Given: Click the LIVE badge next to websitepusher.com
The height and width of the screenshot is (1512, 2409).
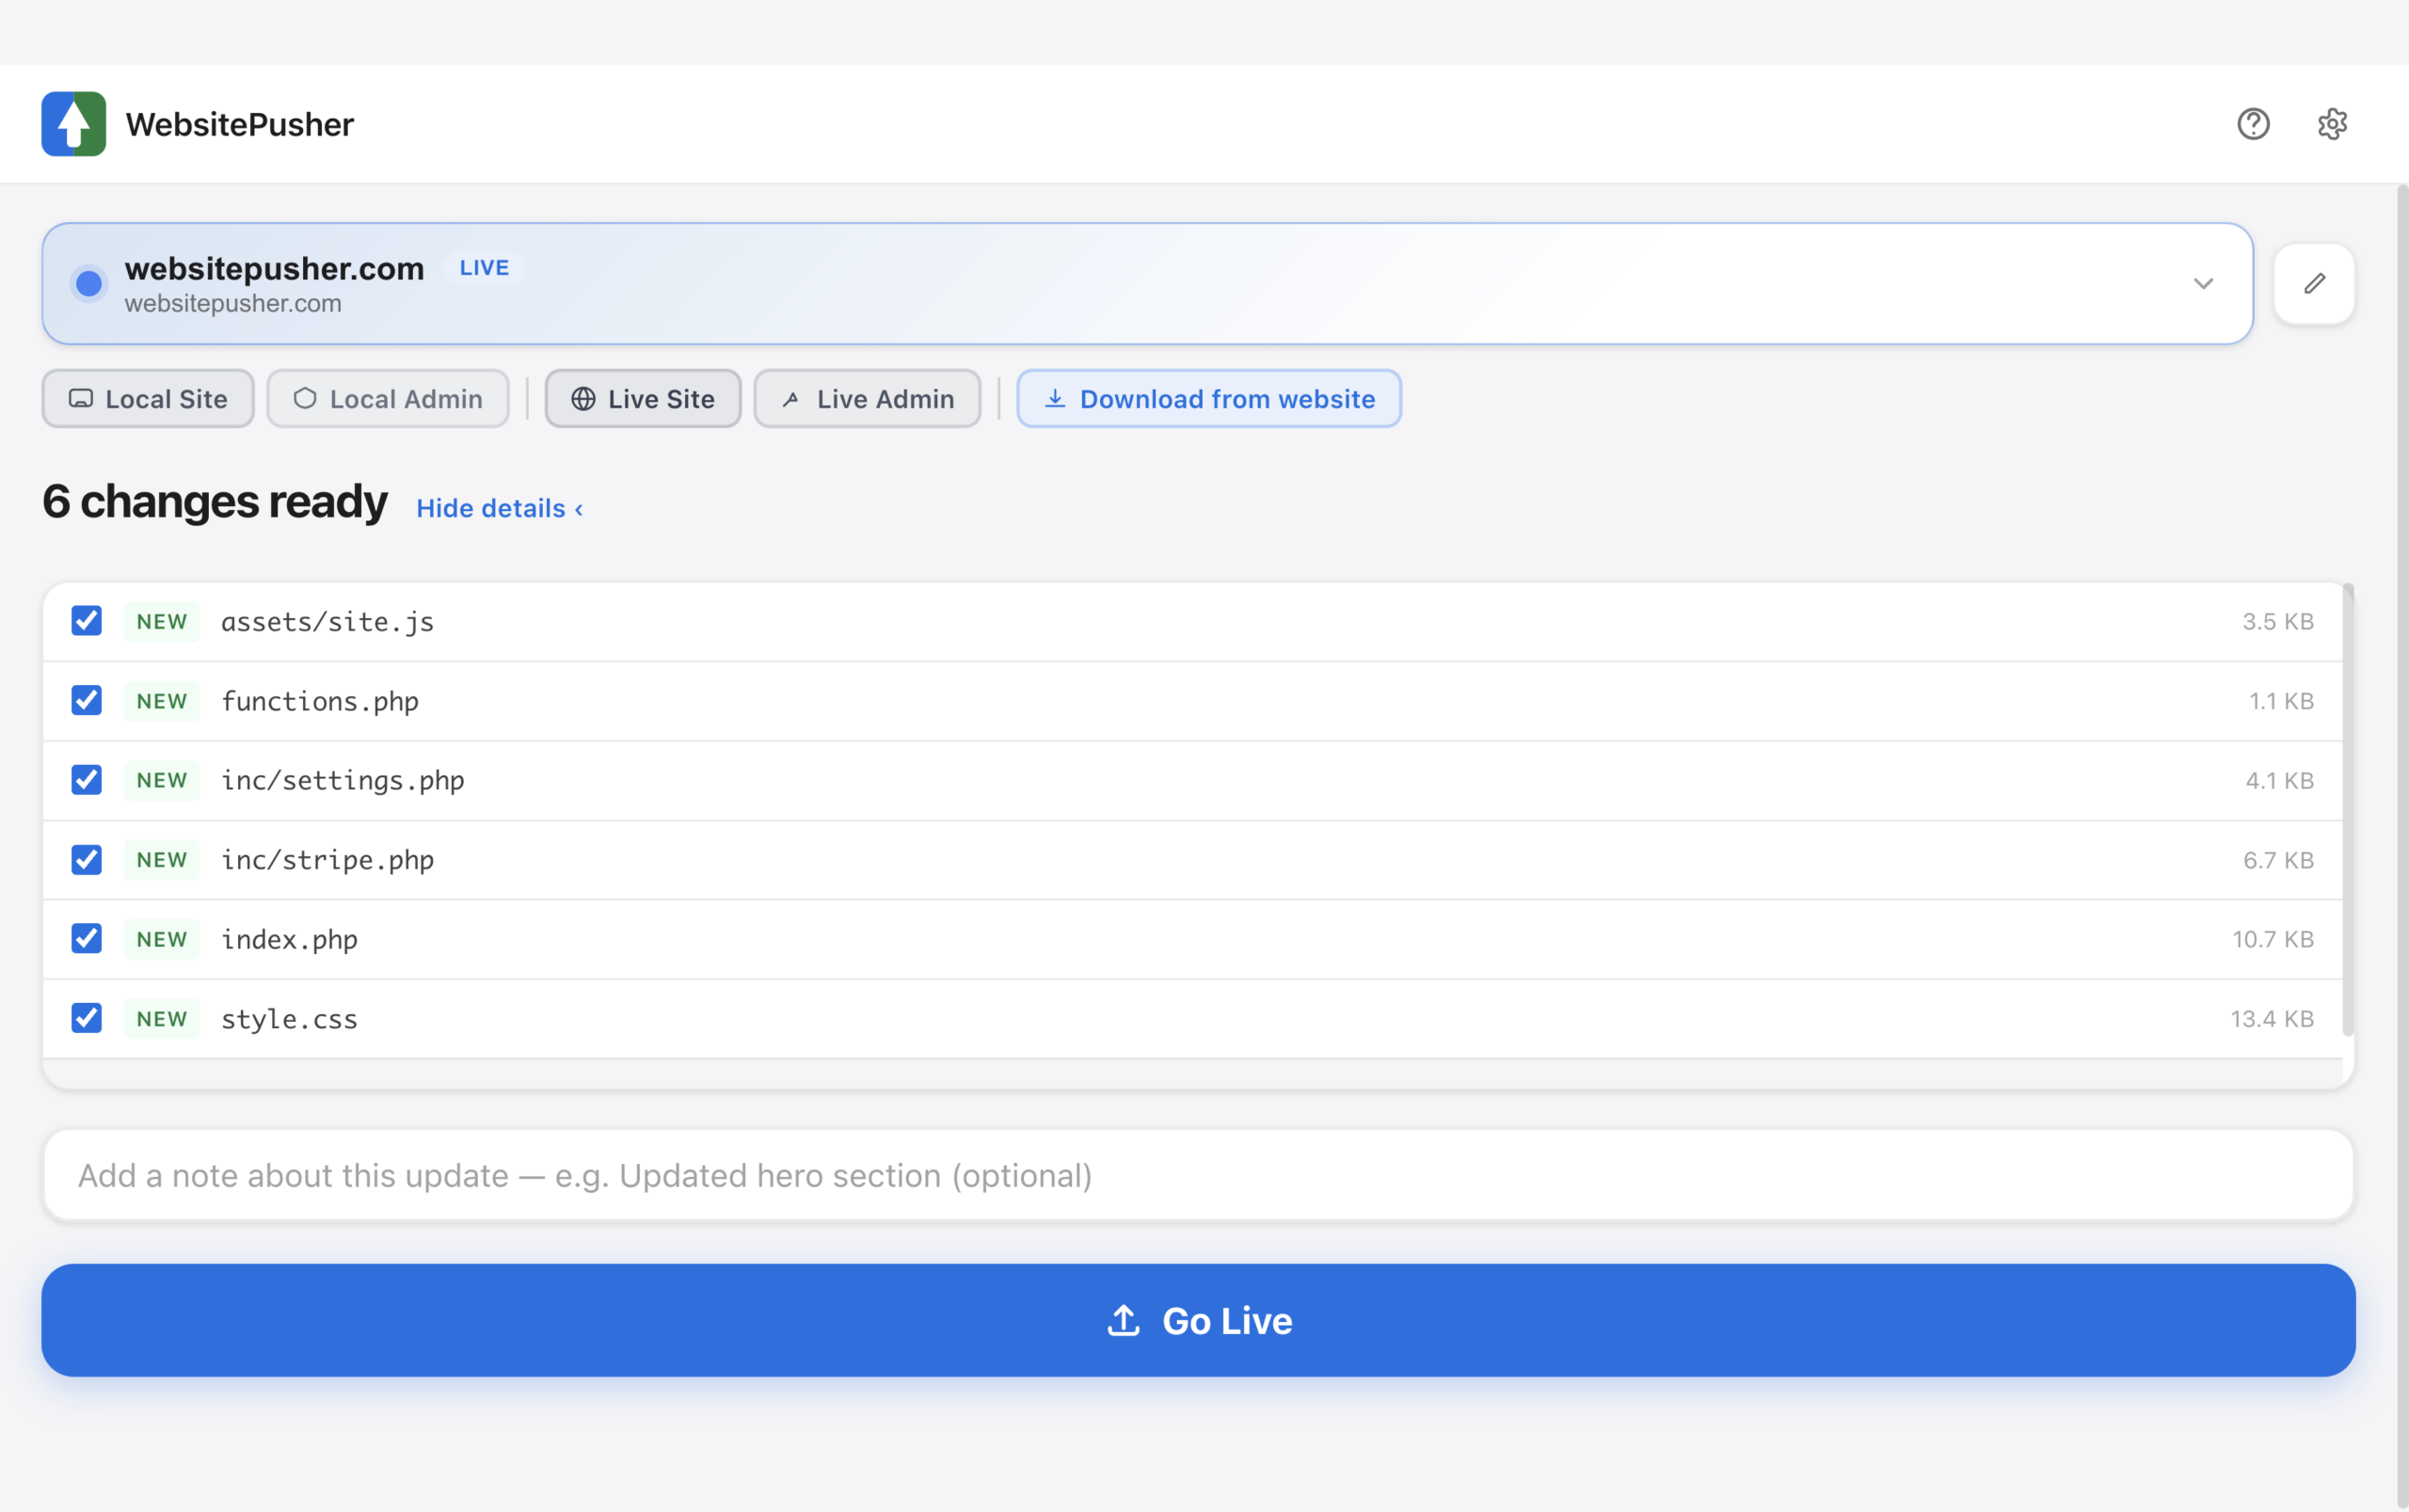Looking at the screenshot, I should tap(484, 268).
